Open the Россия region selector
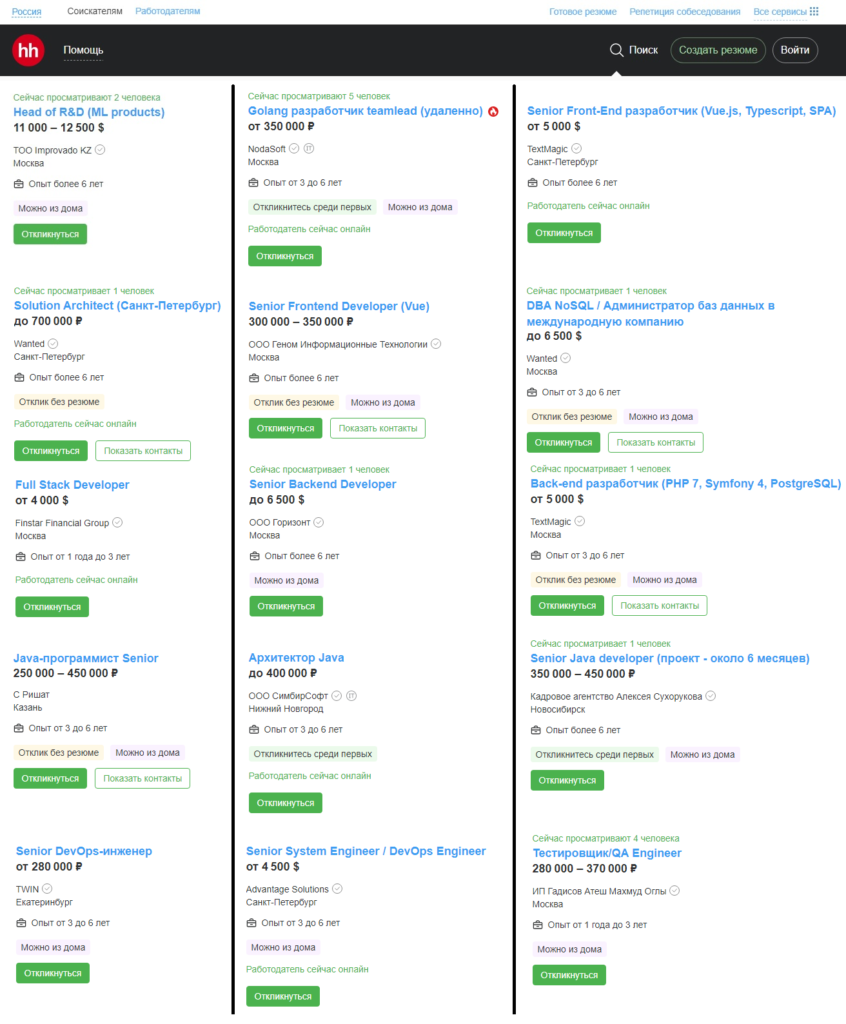Screen dimensions: 846x1024 click(x=27, y=12)
